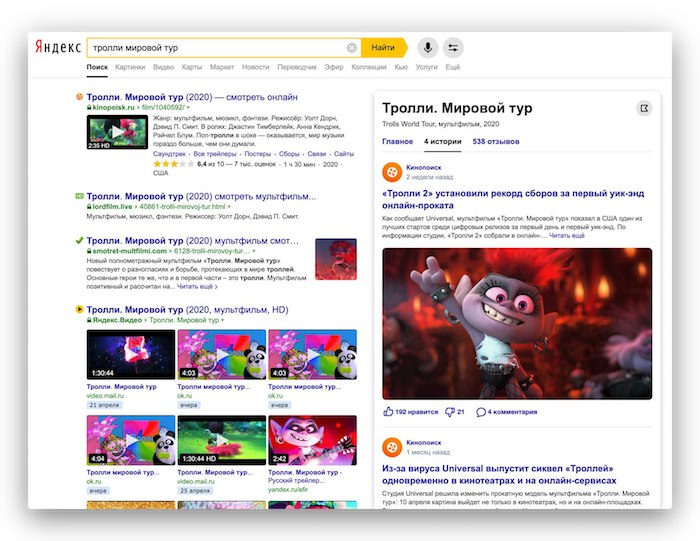This screenshot has width=700, height=541.
Task: Click Кинопоиск source name on first story
Action: coord(424,167)
